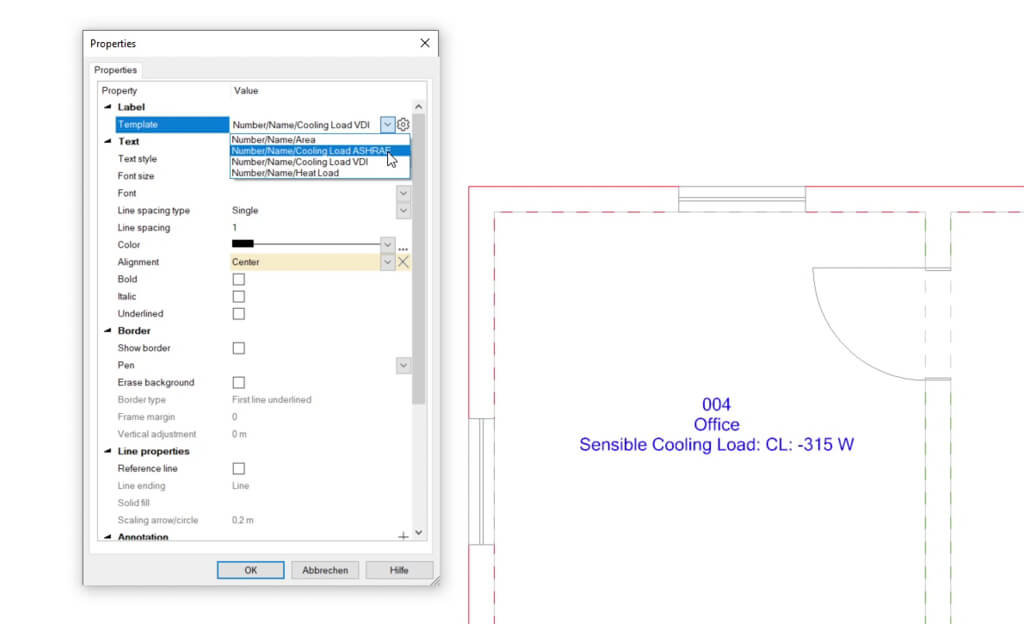
Task: Open template settings gear icon
Action: click(x=403, y=125)
